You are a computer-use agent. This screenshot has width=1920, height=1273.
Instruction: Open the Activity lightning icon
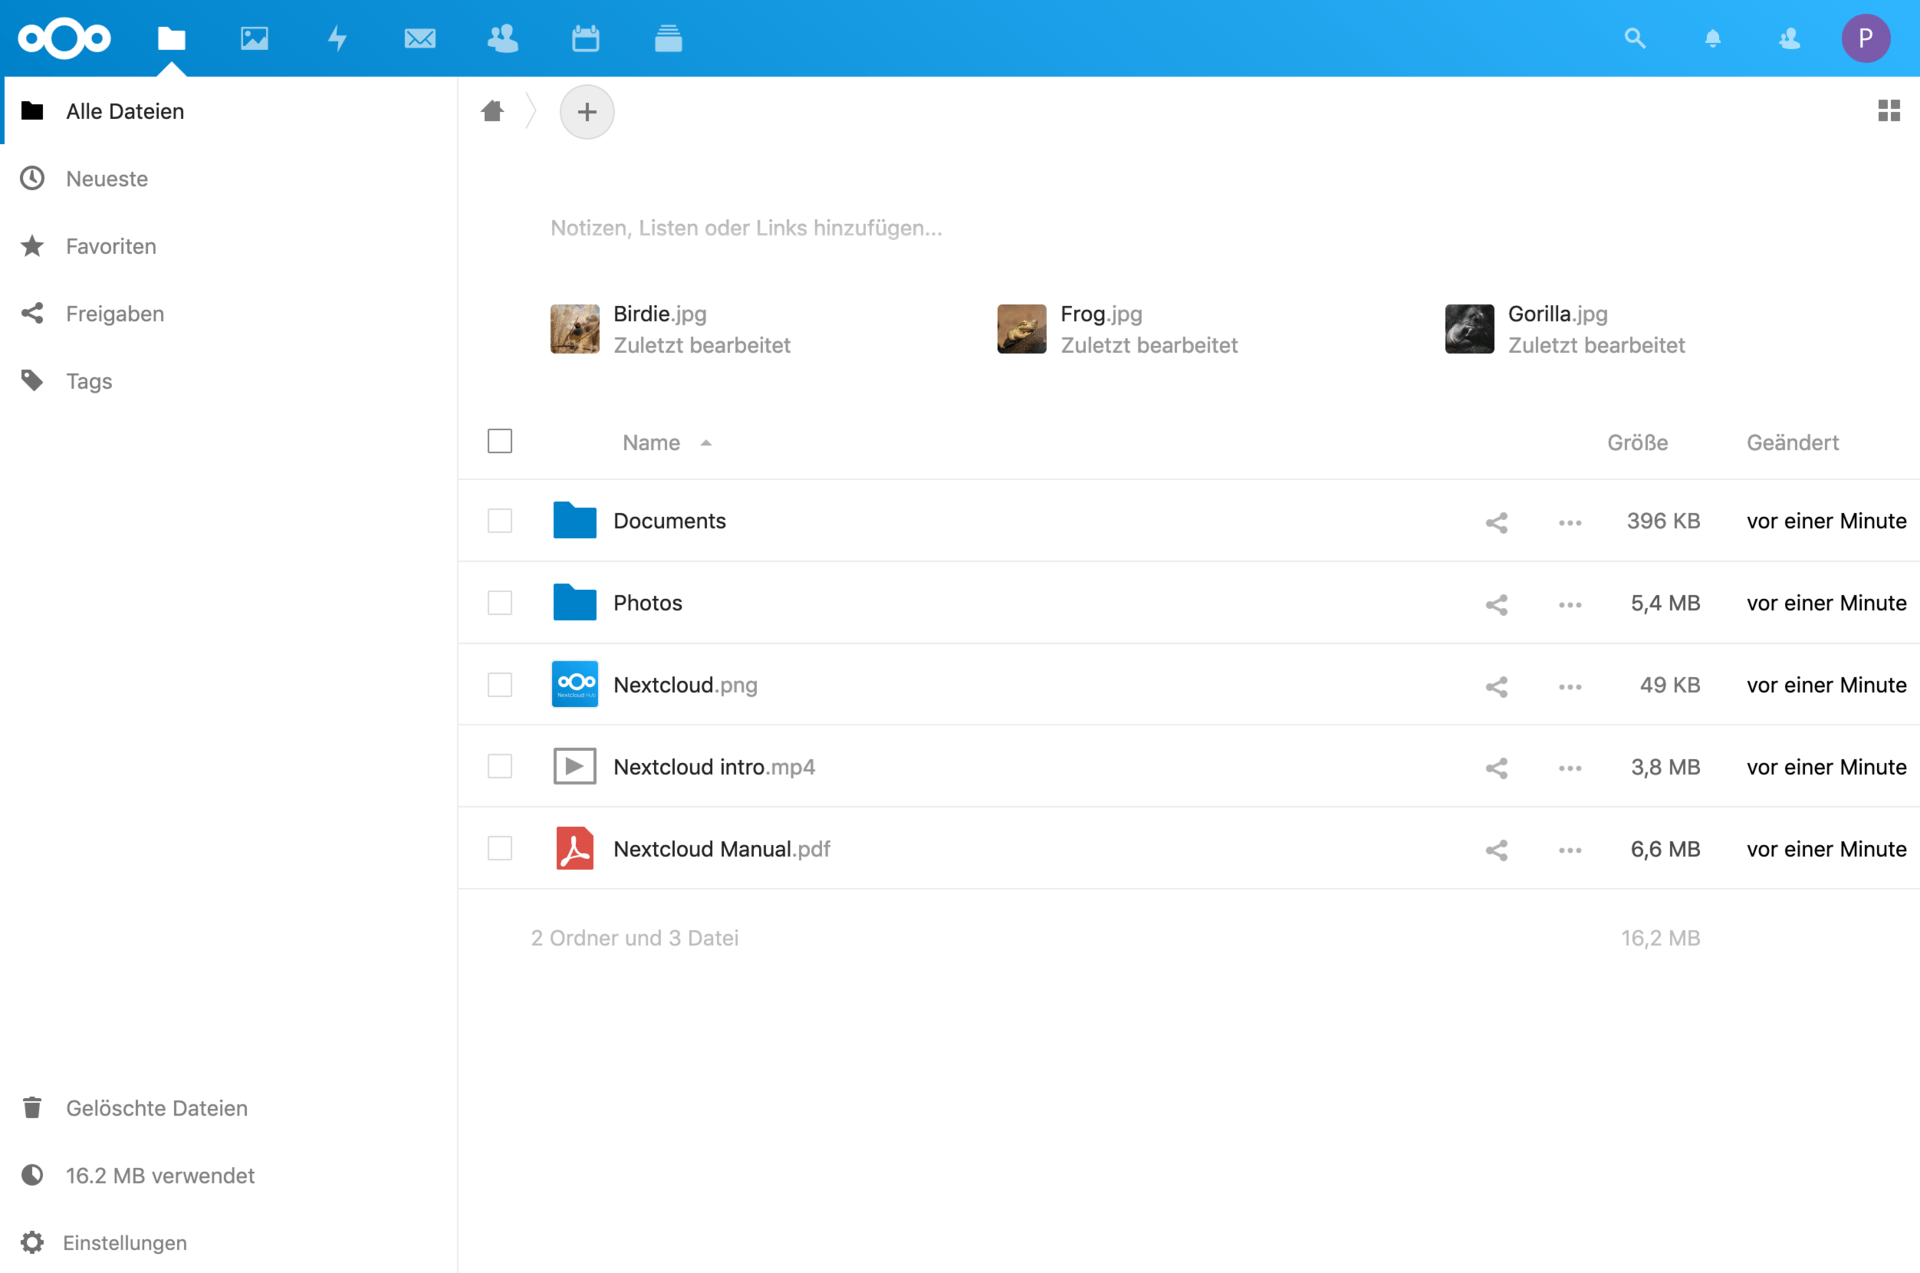click(338, 38)
